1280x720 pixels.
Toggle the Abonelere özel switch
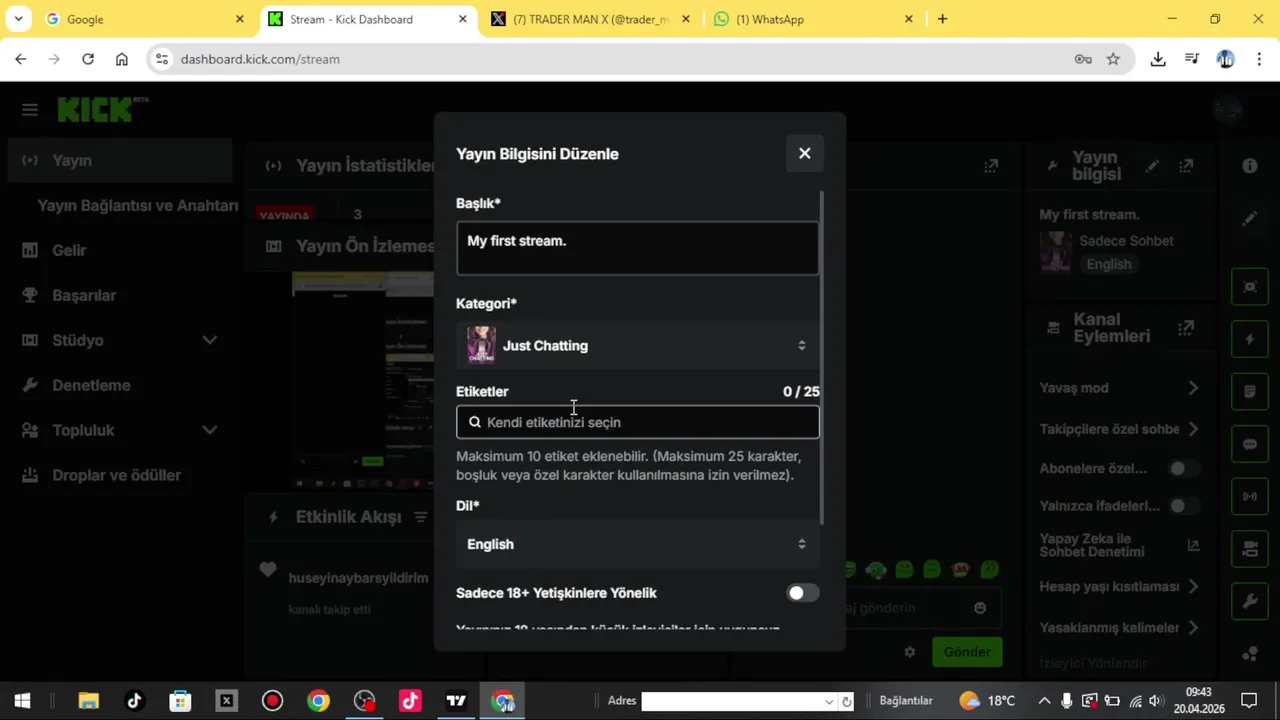pyautogui.click(x=1185, y=468)
